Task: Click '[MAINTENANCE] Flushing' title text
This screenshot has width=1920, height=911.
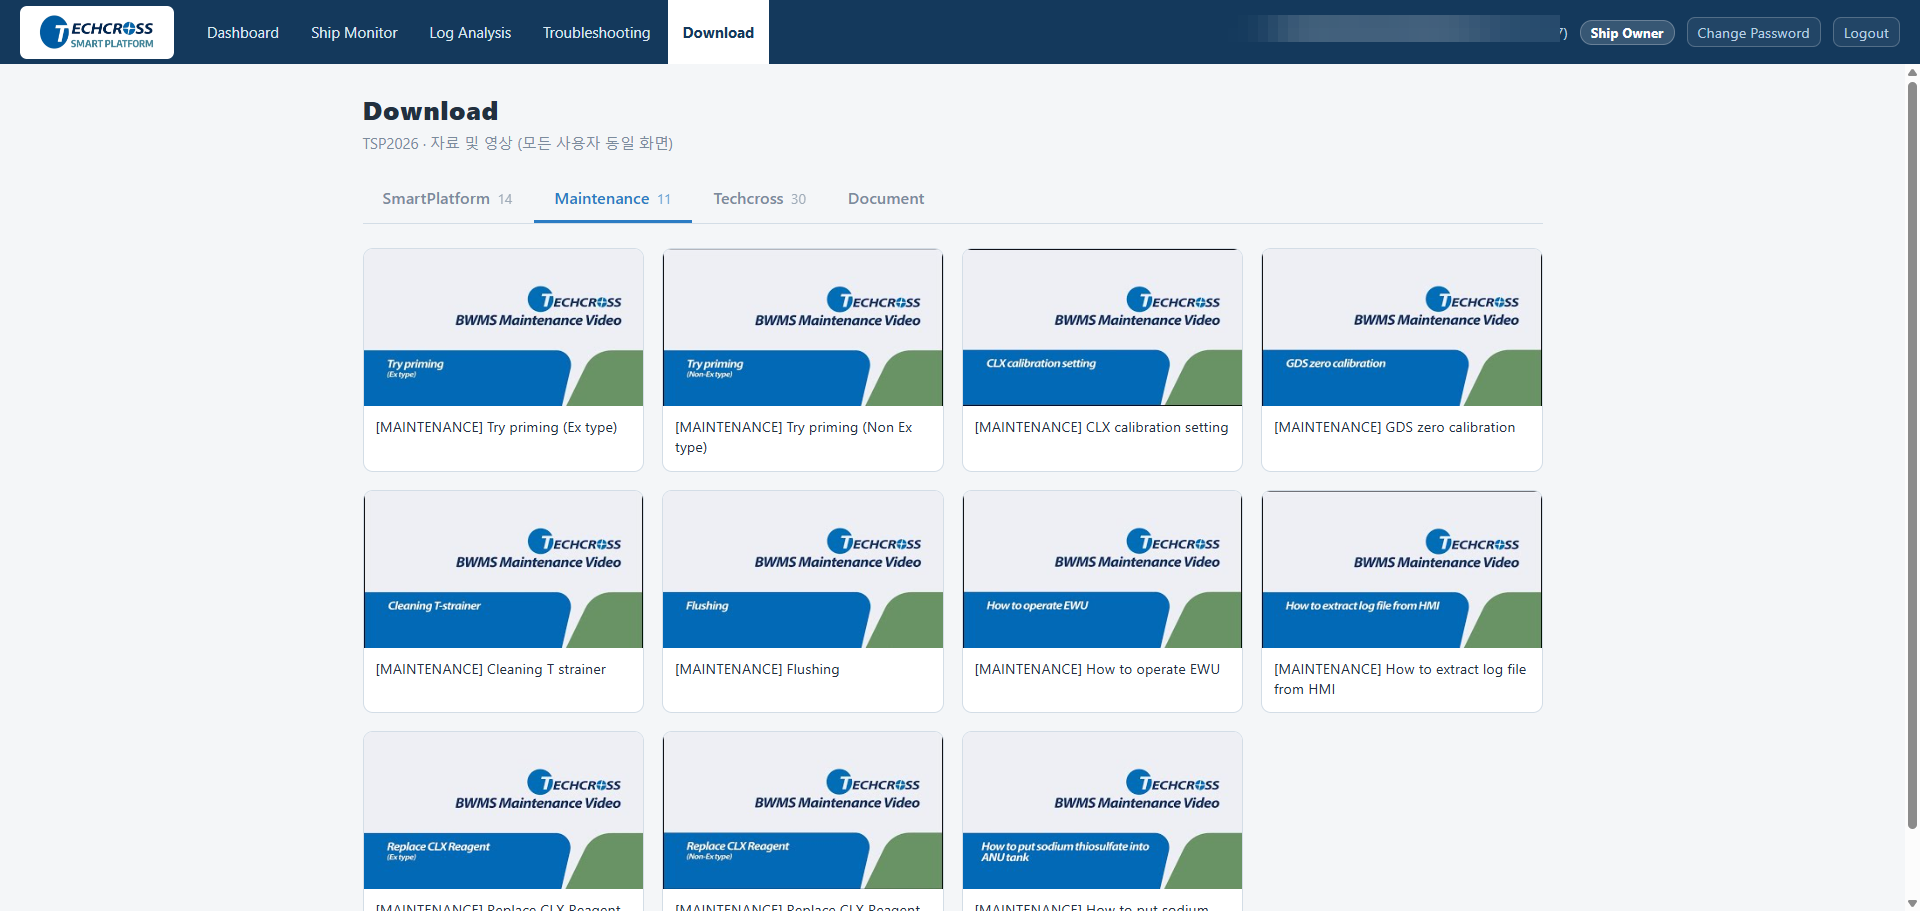Action: pyautogui.click(x=757, y=669)
